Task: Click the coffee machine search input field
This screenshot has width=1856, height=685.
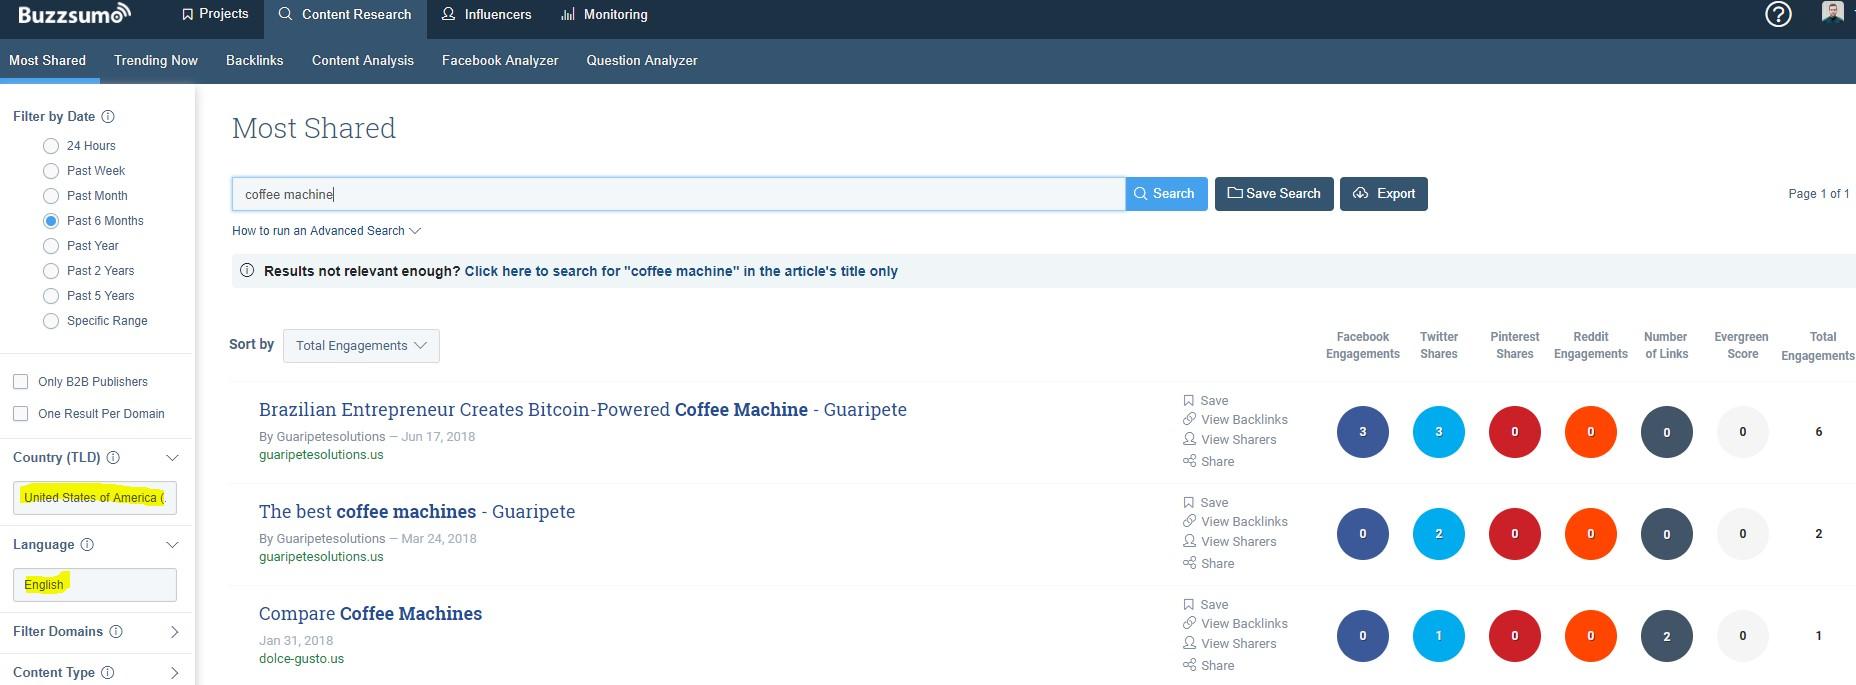Action: (x=678, y=194)
